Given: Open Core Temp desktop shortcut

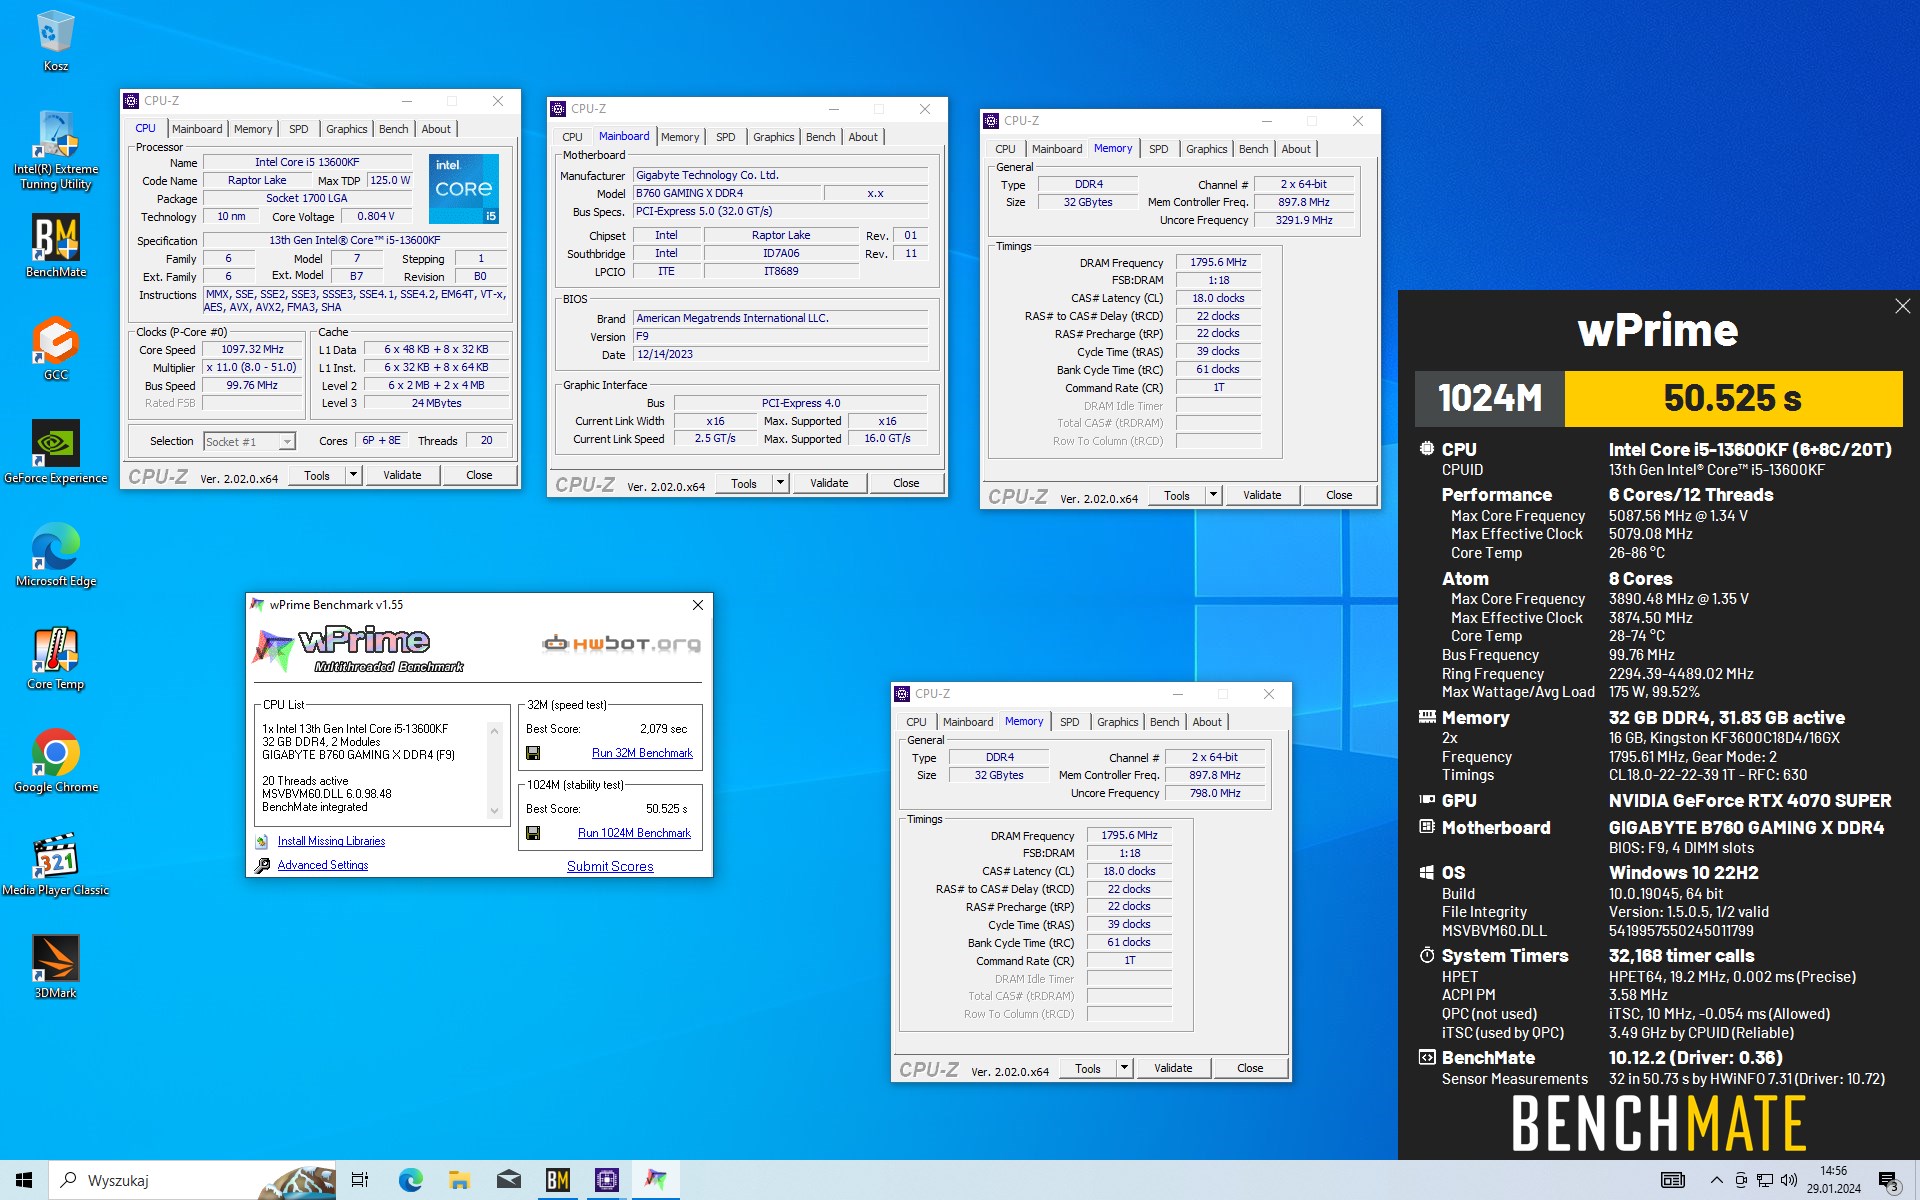Looking at the screenshot, I should [x=56, y=658].
